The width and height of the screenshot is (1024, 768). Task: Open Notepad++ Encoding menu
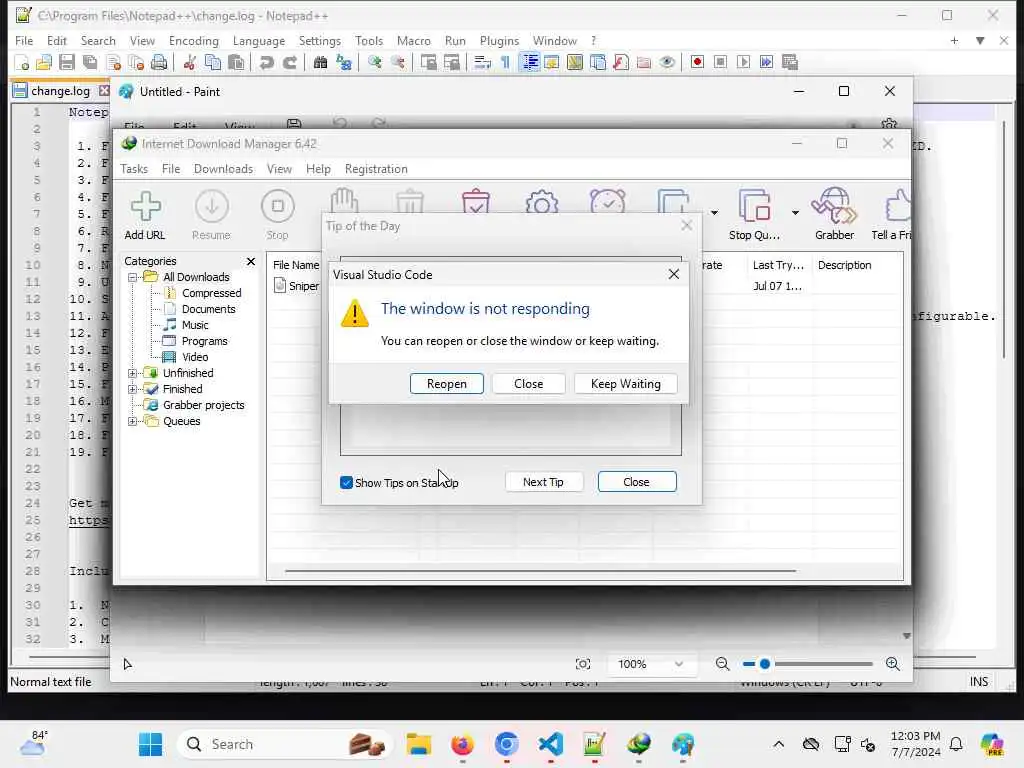point(193,40)
